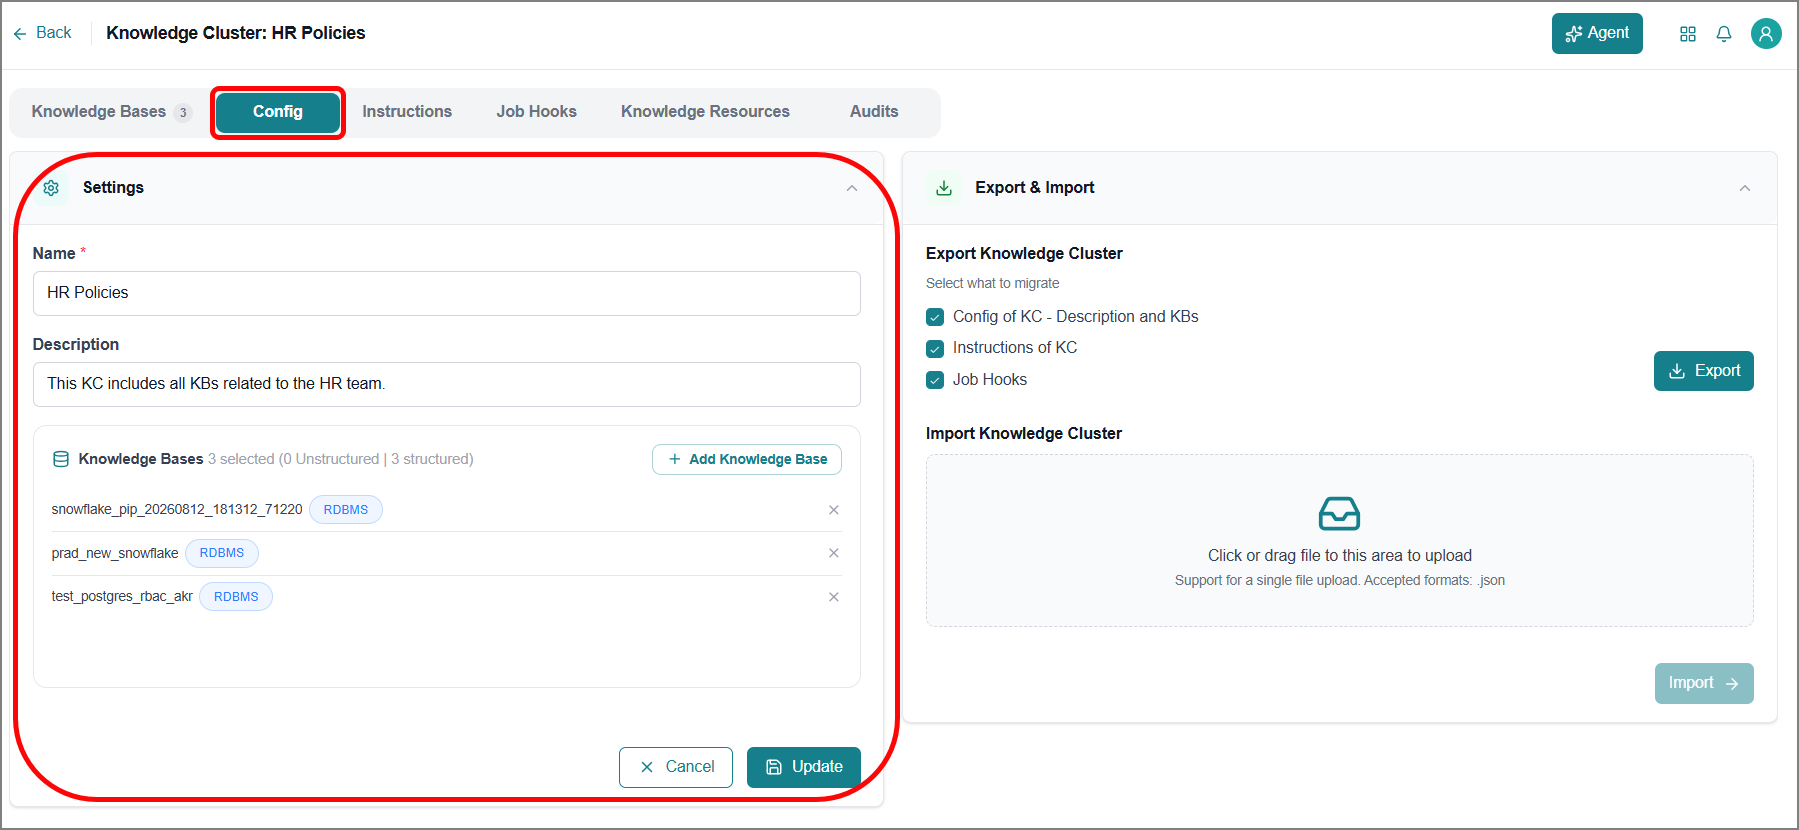Click the Add Knowledge Base button

click(x=747, y=459)
